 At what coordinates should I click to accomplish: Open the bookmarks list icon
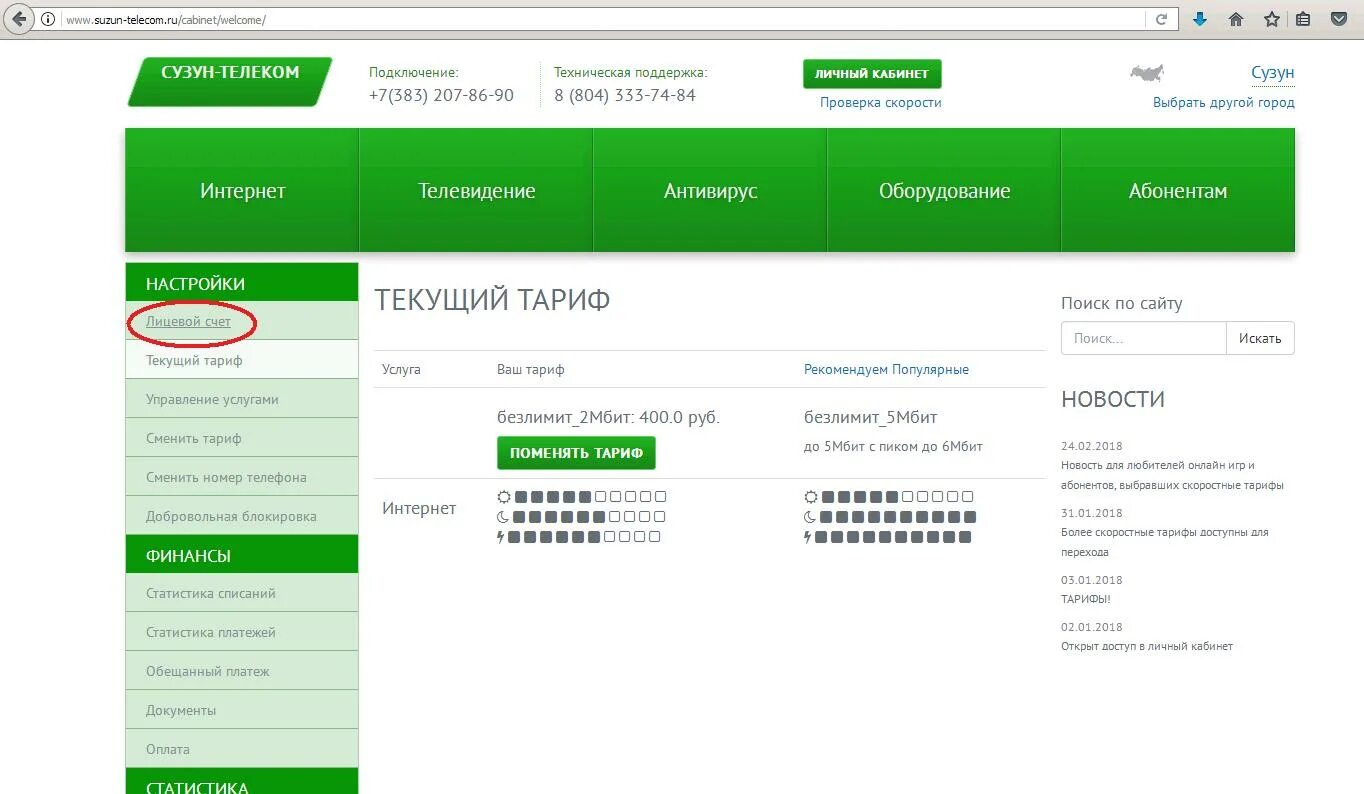[x=1302, y=18]
